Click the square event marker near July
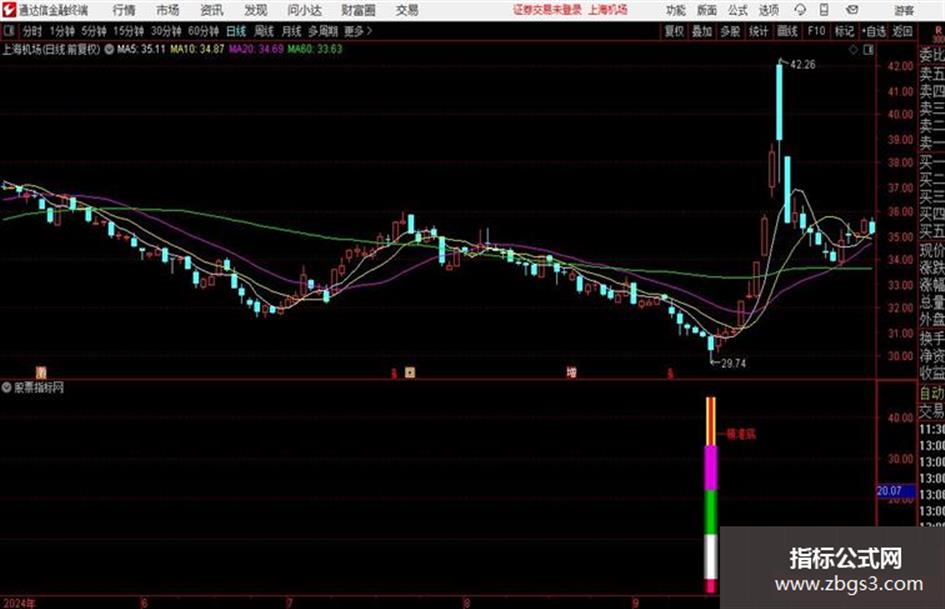 point(410,373)
